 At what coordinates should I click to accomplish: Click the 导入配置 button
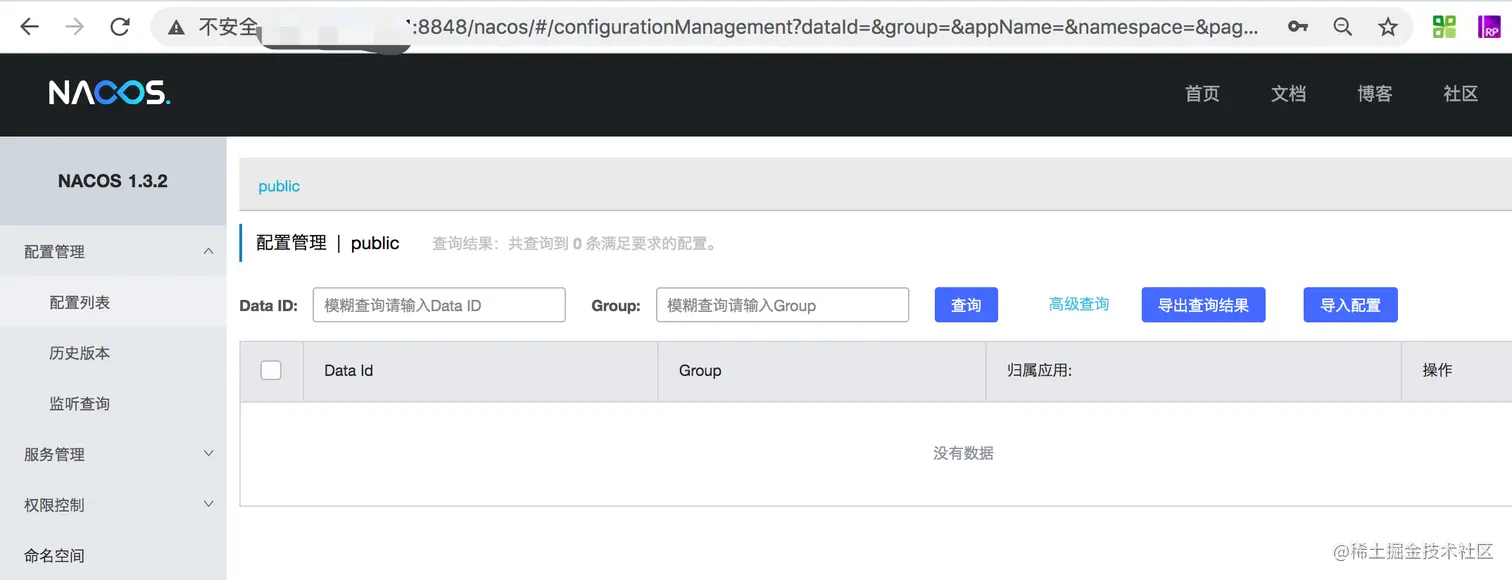[1350, 305]
